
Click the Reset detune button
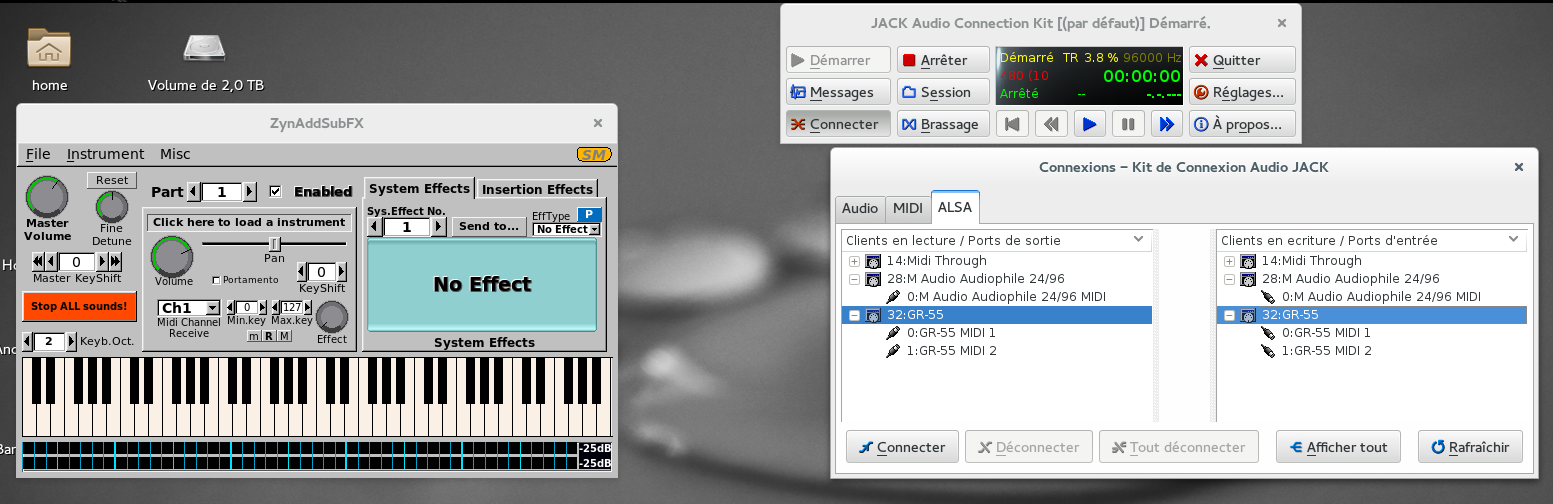[x=111, y=180]
